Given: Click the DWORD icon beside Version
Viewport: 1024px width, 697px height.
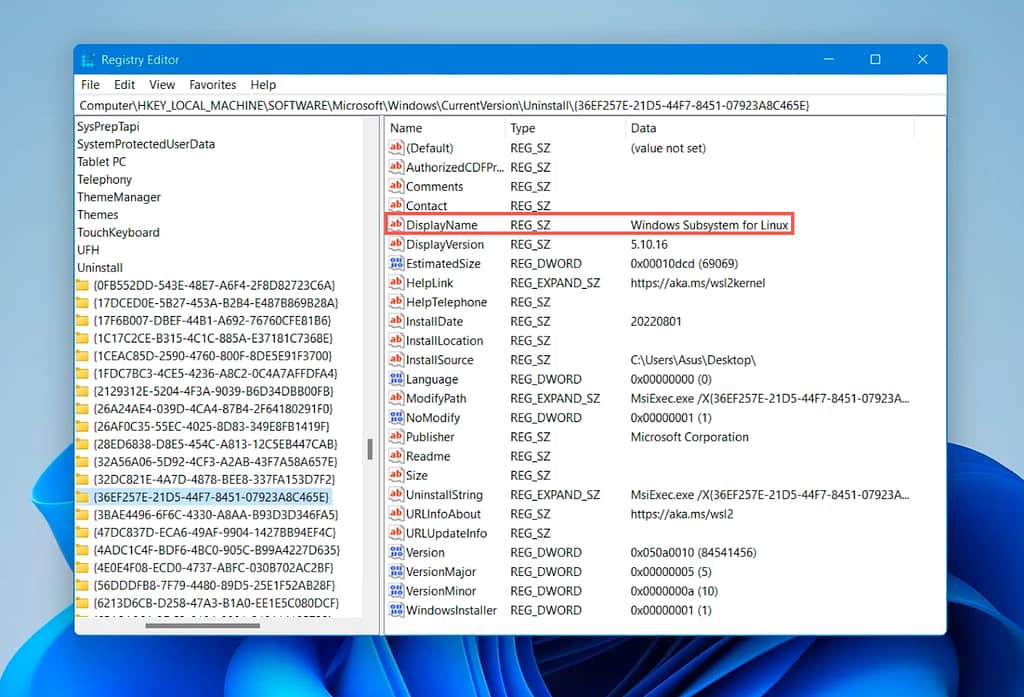Looking at the screenshot, I should coord(396,552).
